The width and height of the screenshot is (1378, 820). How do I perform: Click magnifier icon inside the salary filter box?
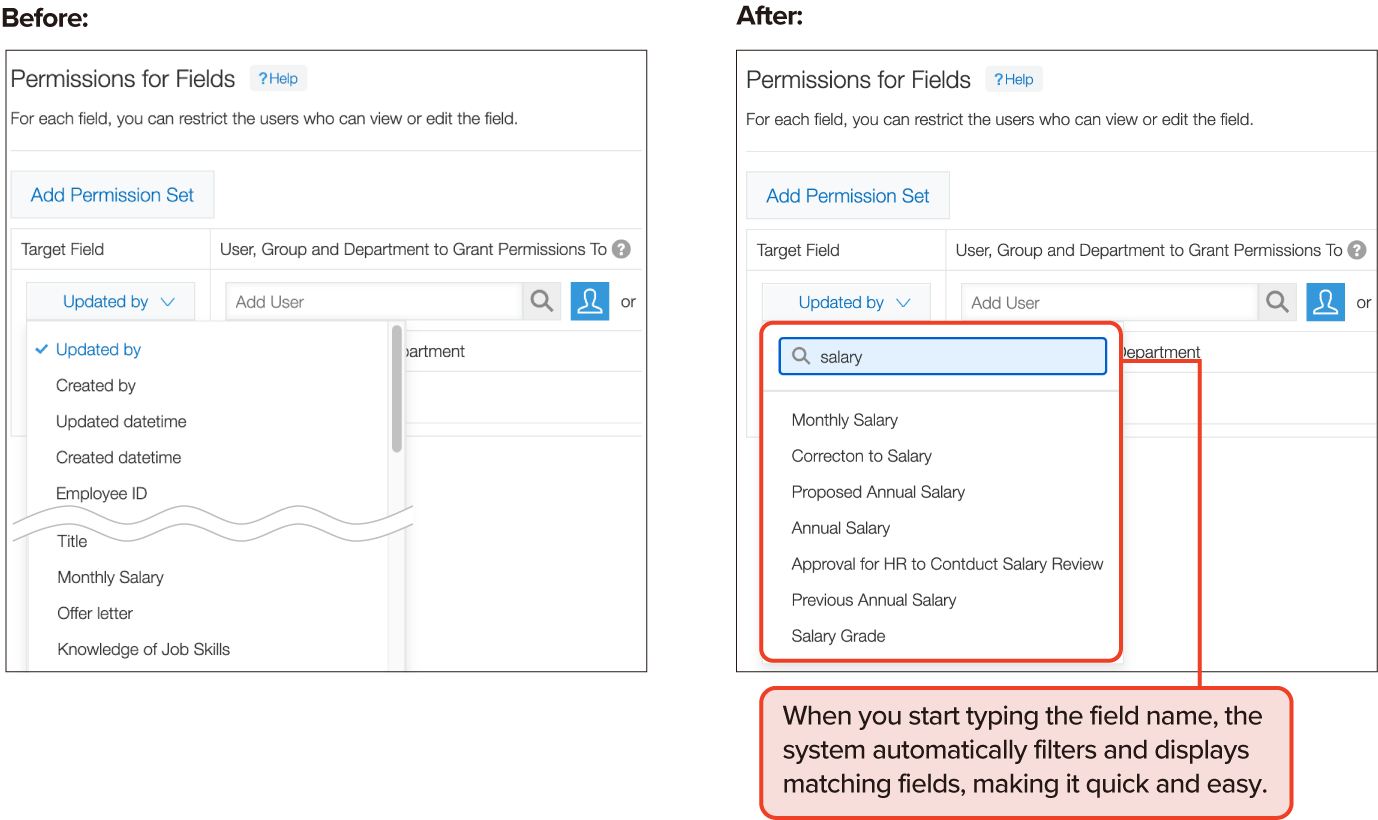pyautogui.click(x=801, y=357)
